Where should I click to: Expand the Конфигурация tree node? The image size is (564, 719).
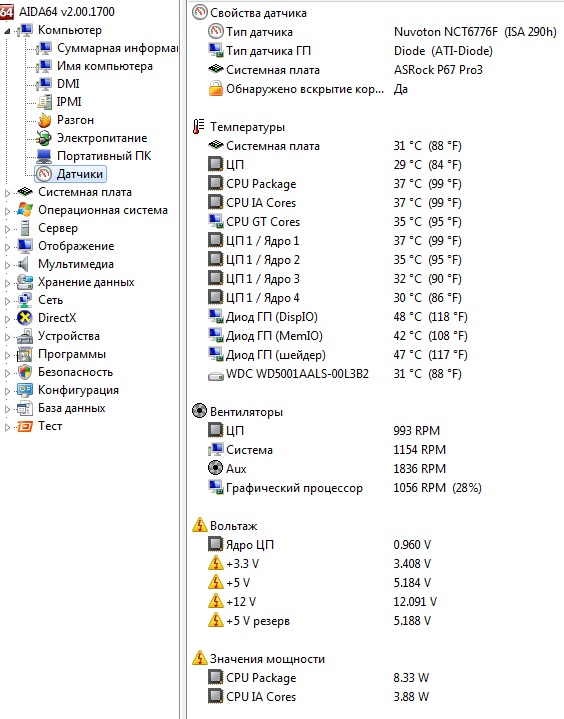tap(7, 392)
